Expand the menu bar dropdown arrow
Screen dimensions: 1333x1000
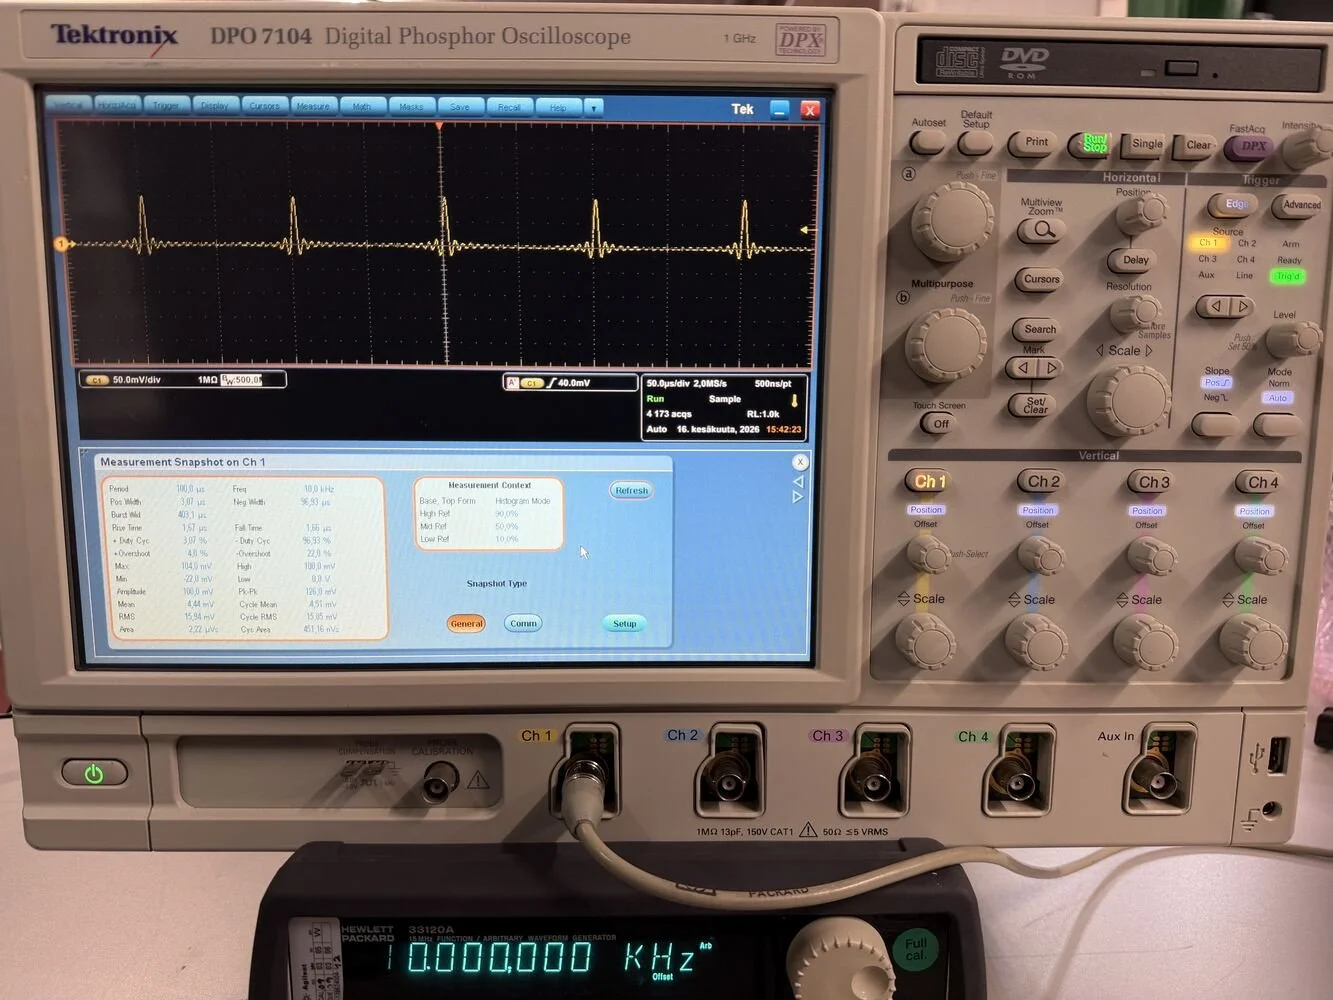(594, 107)
